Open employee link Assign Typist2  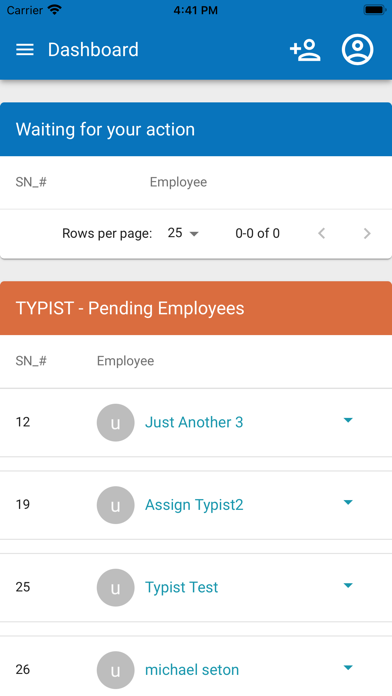[194, 505]
